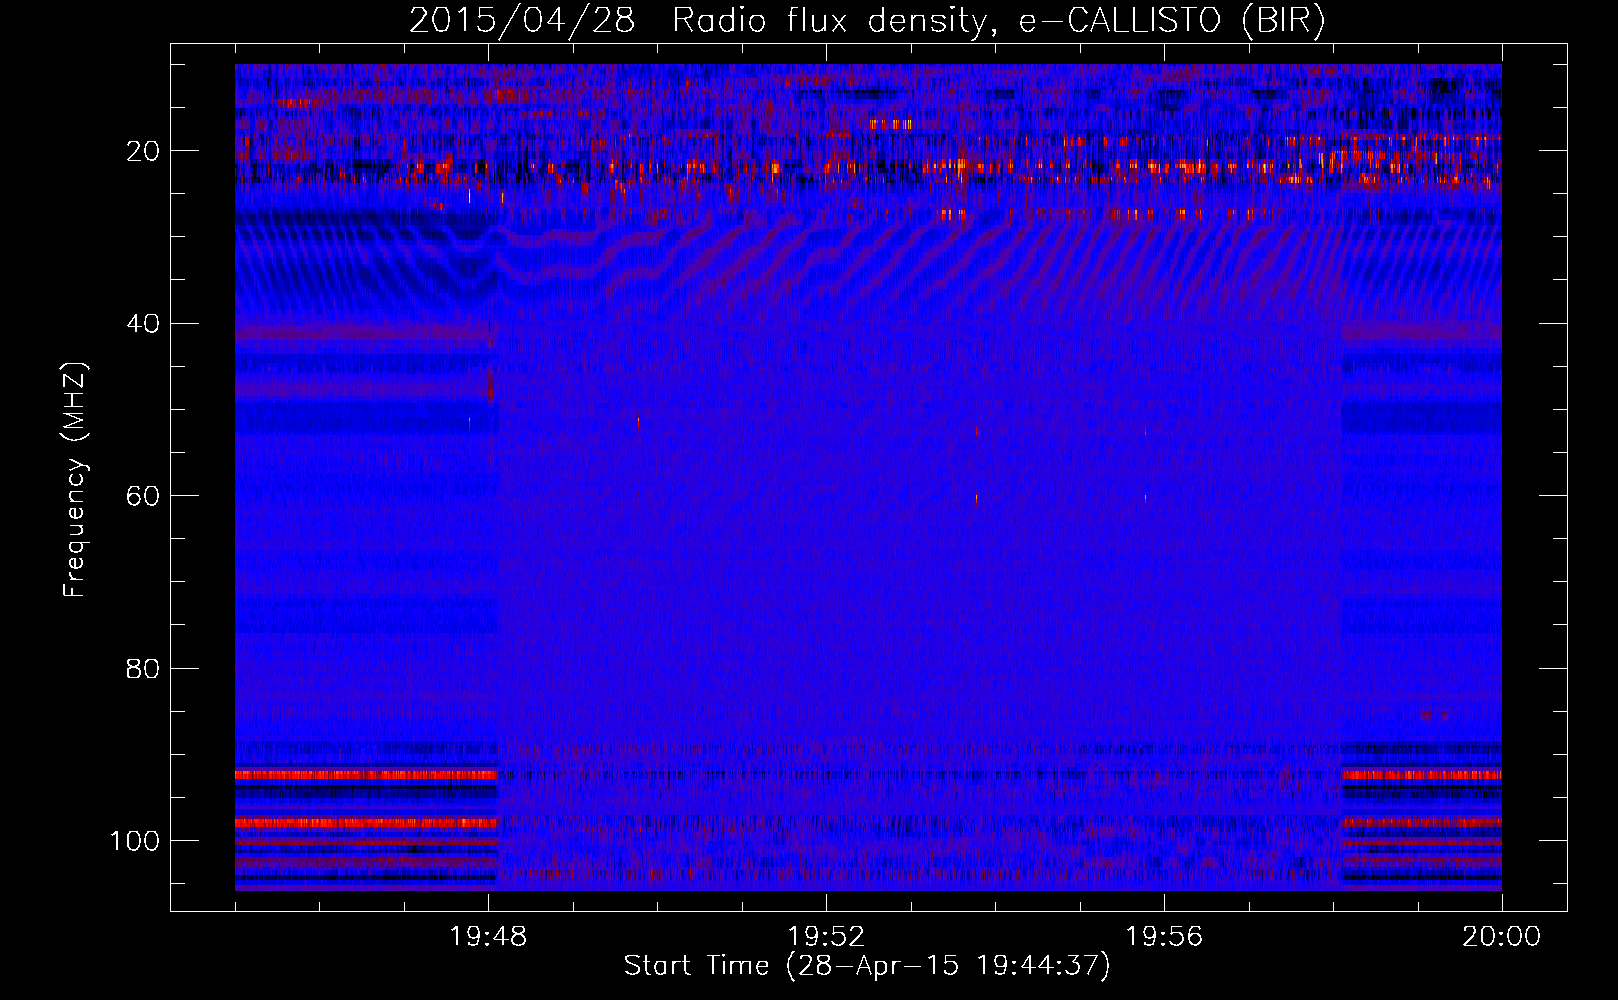Click the 40 MHz frequency tick label
The image size is (1618, 1000).
pos(143,324)
